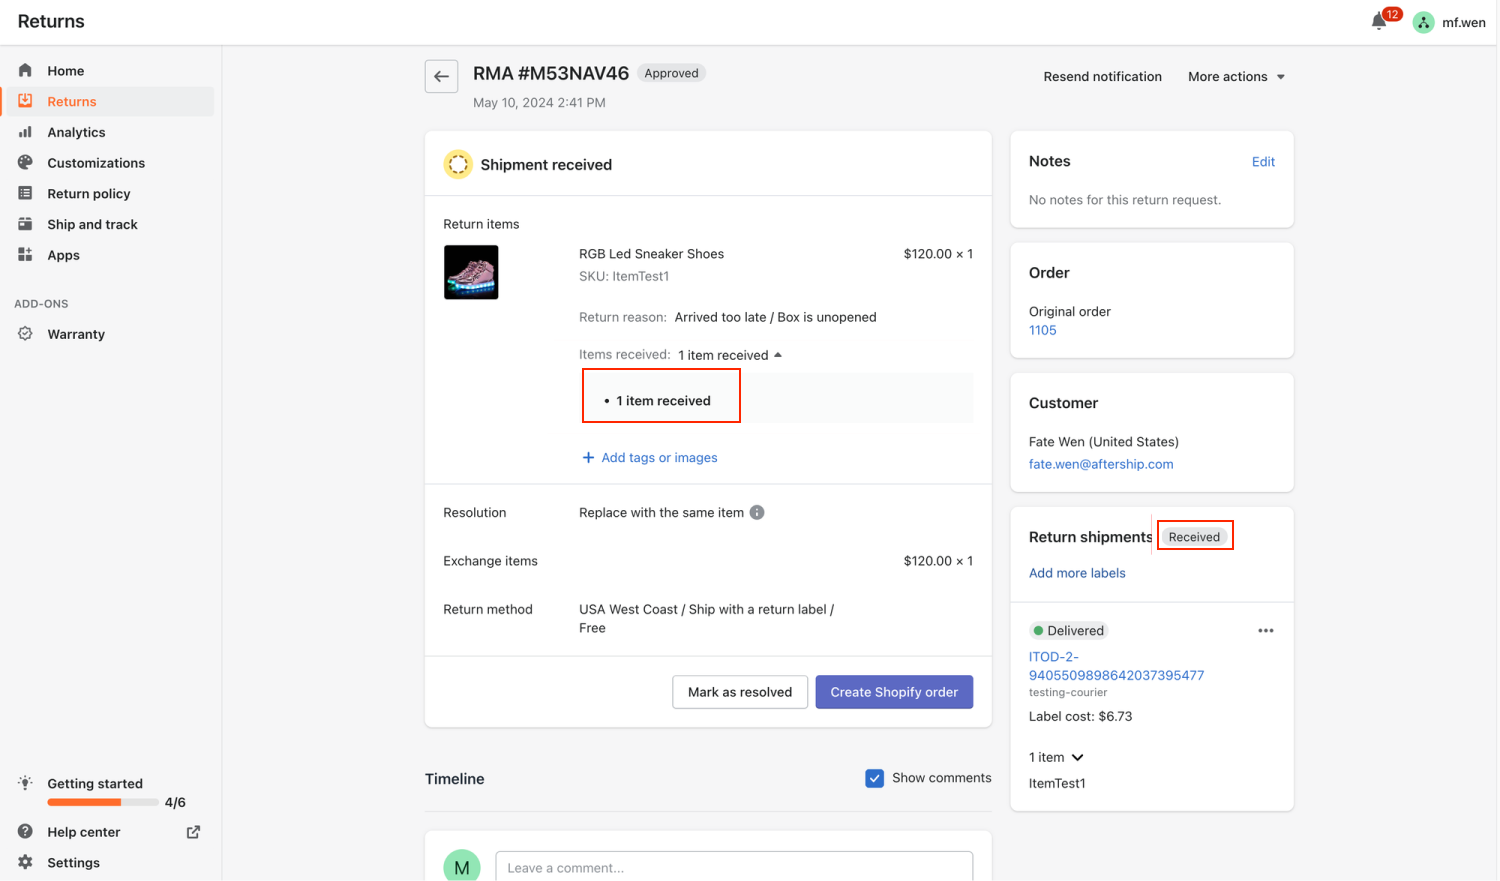Click the Analytics bar chart icon
The image size is (1500, 881).
[x=26, y=132]
